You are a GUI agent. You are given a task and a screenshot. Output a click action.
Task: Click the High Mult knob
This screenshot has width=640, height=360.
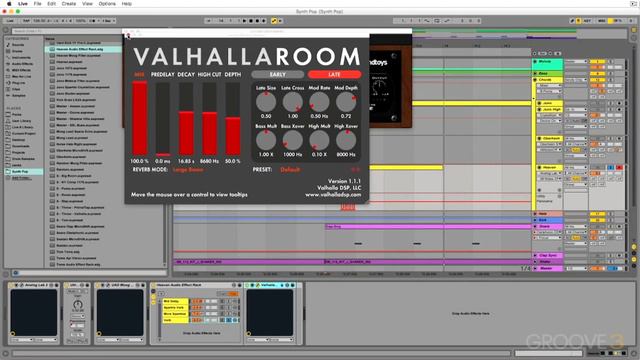[x=319, y=140]
